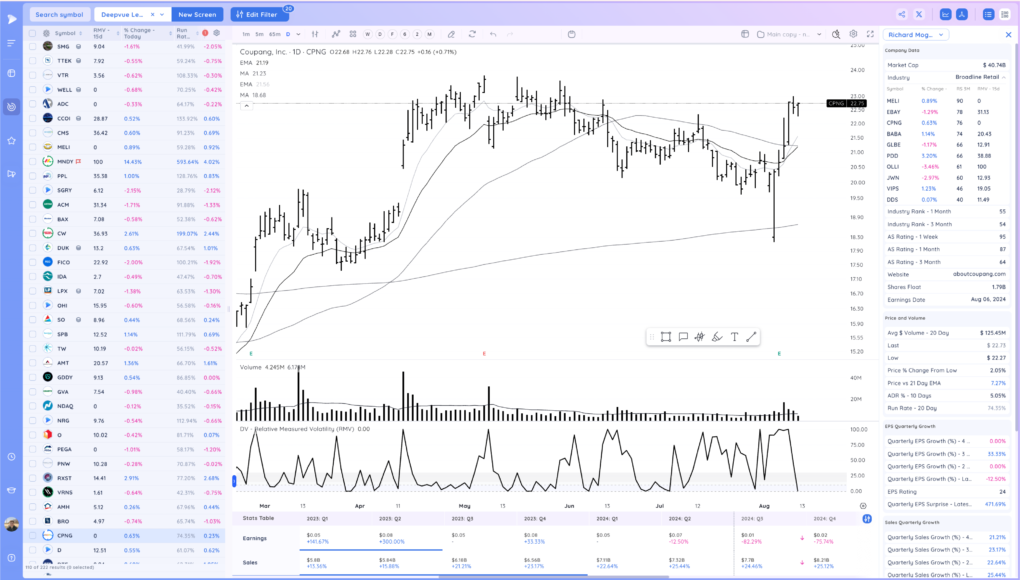The width and height of the screenshot is (1020, 580).
Task: Select the 65m timeframe
Action: (274, 34)
